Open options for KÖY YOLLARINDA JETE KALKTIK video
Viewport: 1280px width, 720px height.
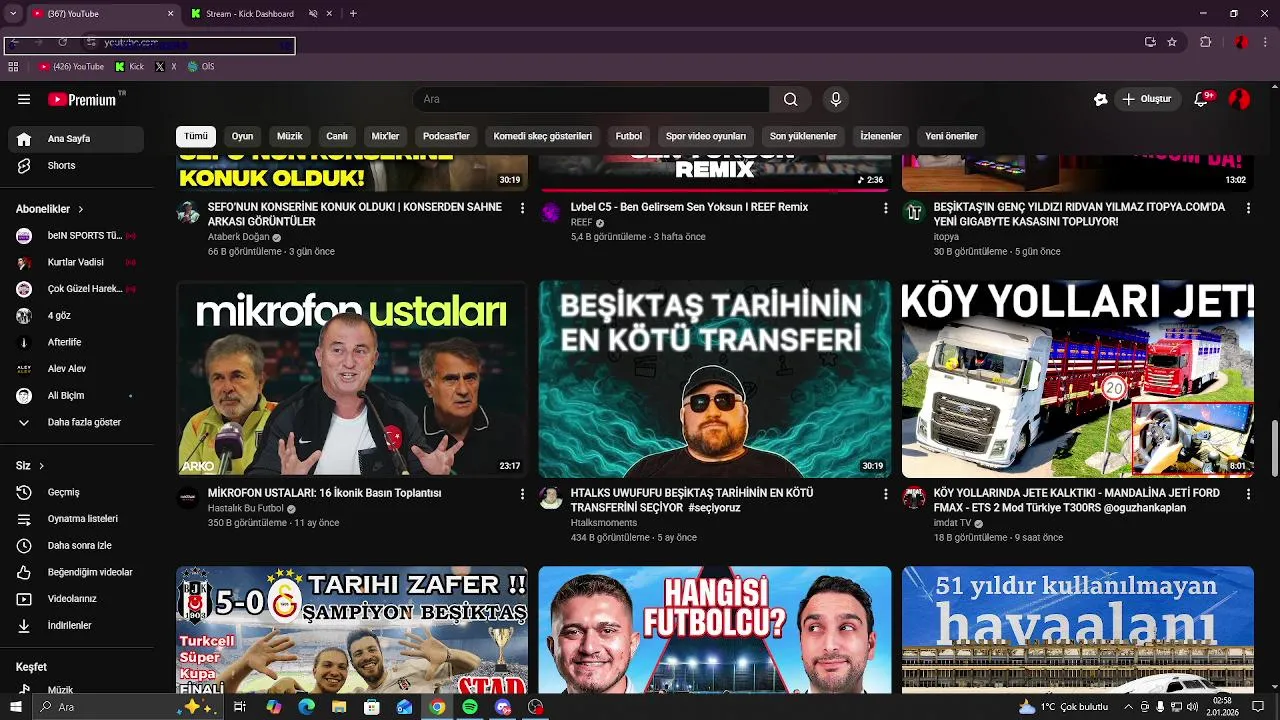pos(1248,494)
